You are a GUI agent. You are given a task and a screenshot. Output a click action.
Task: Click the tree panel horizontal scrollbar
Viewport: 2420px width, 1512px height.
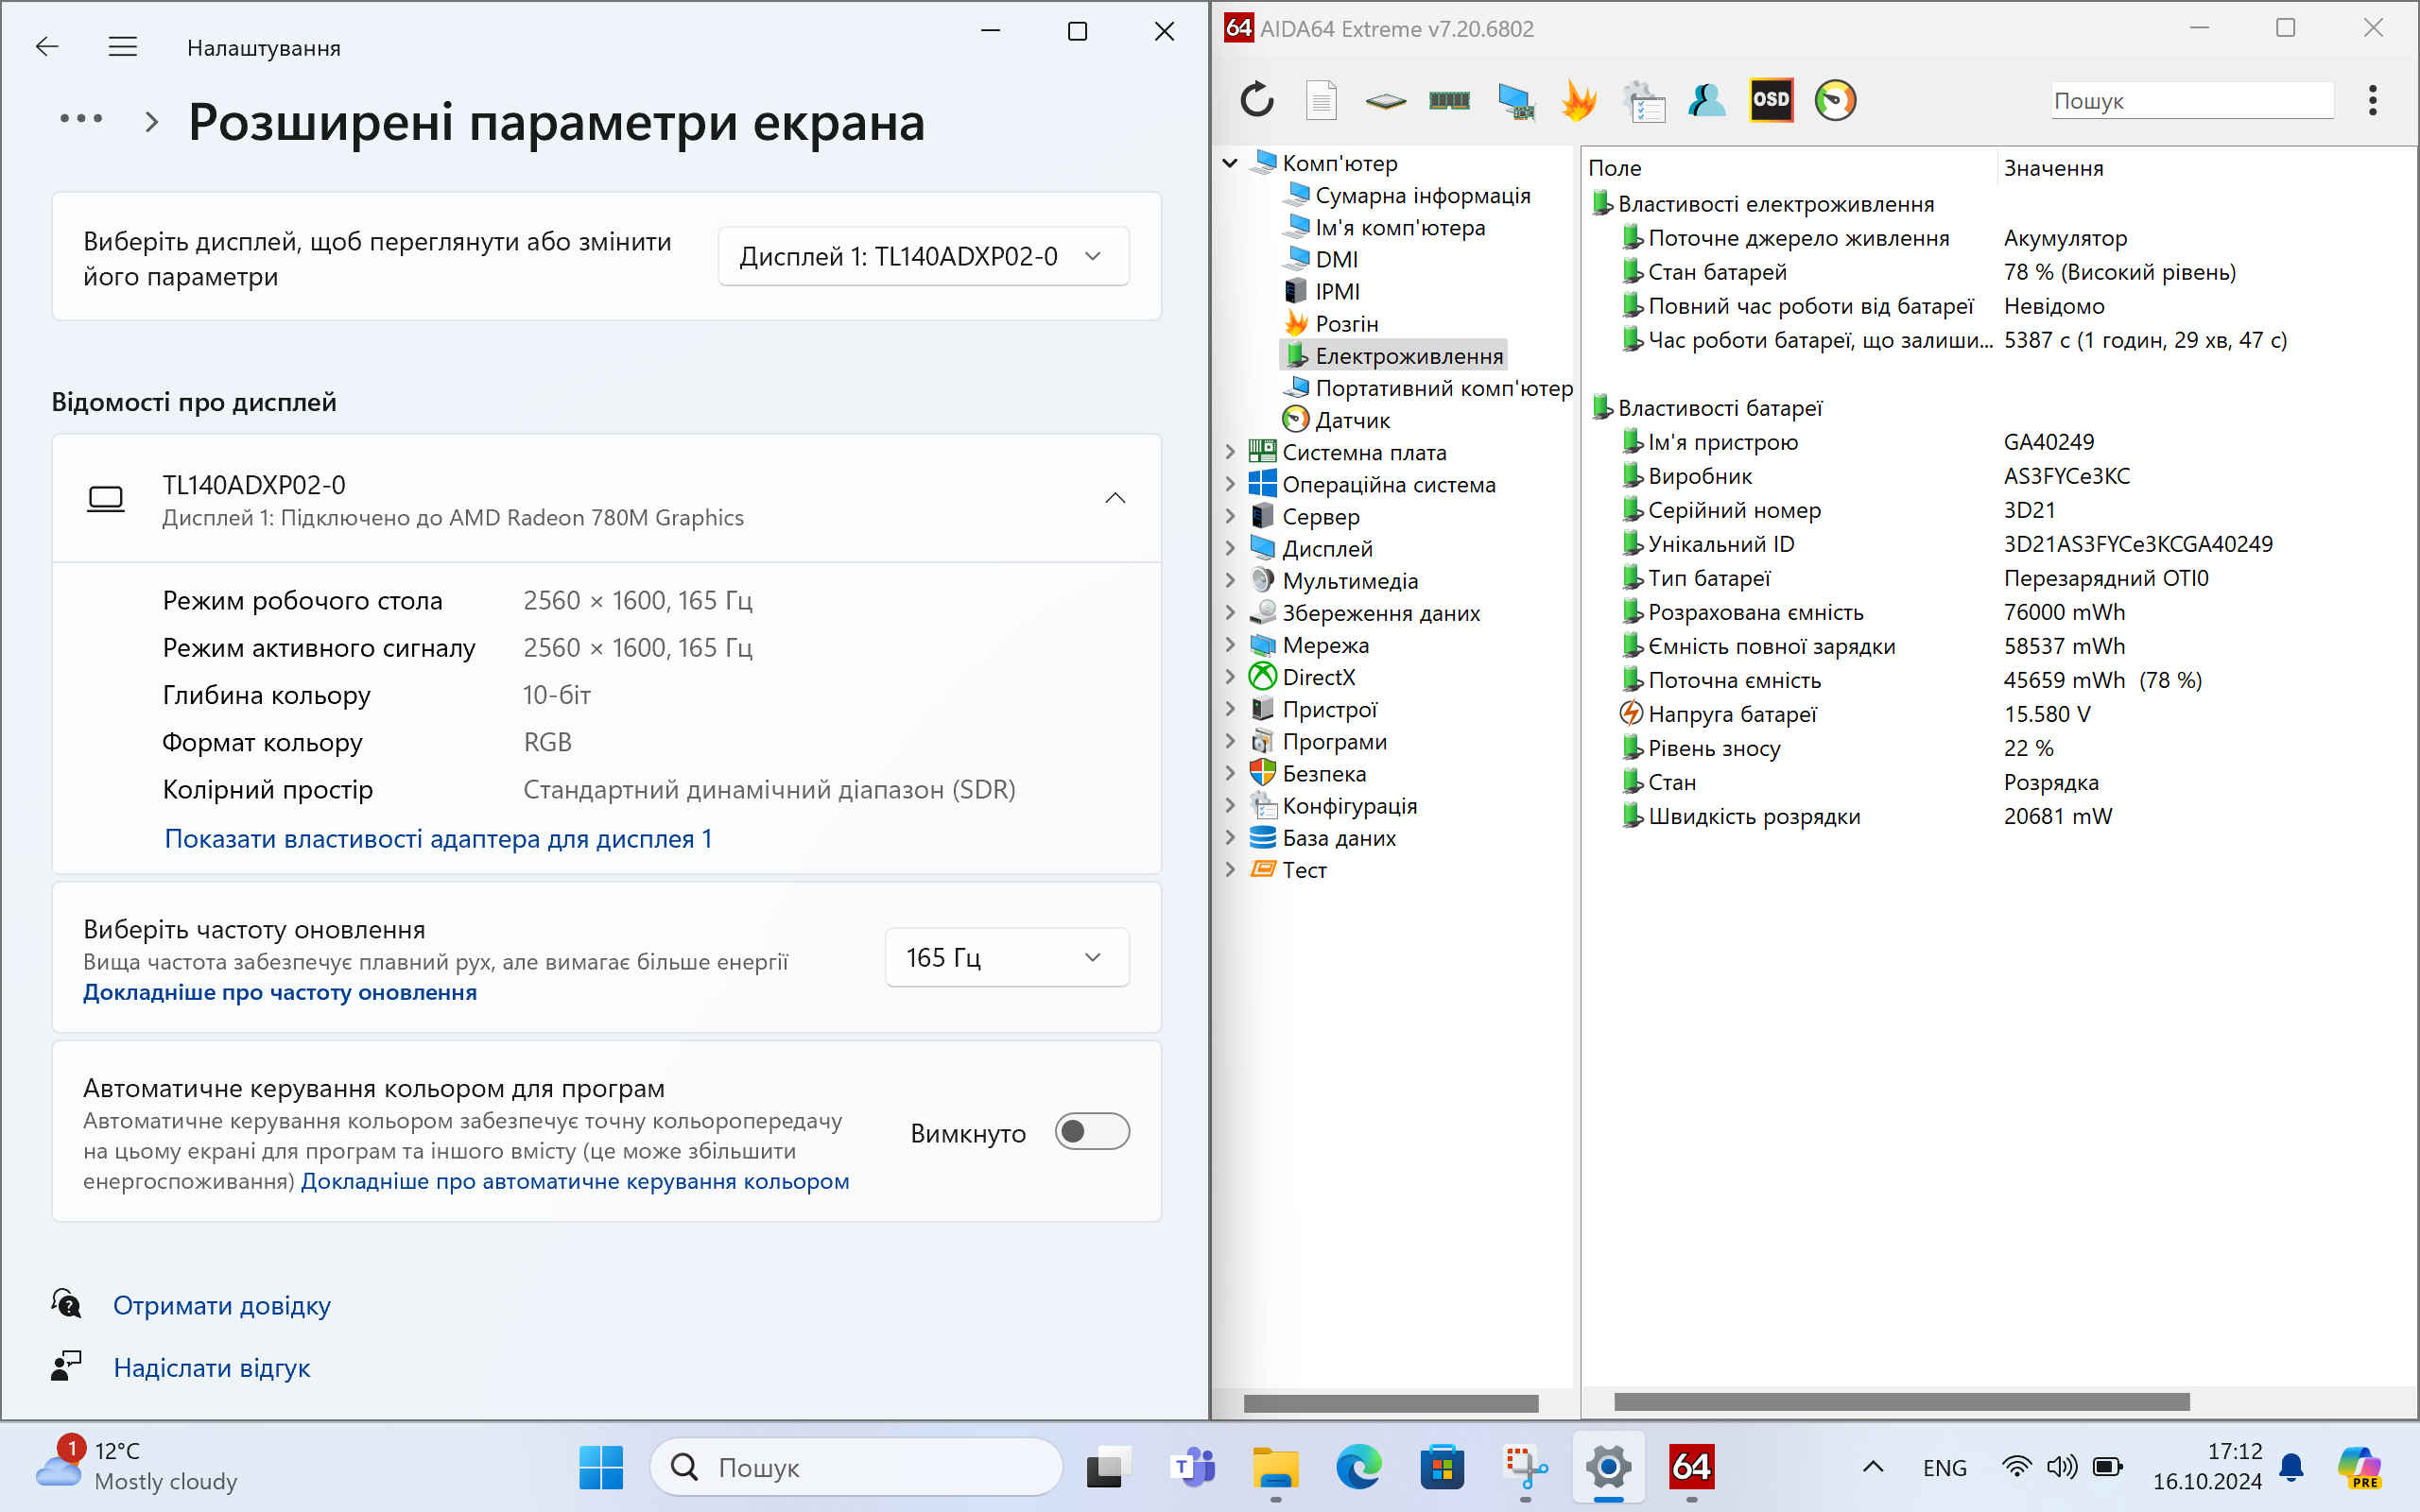1390,1403
